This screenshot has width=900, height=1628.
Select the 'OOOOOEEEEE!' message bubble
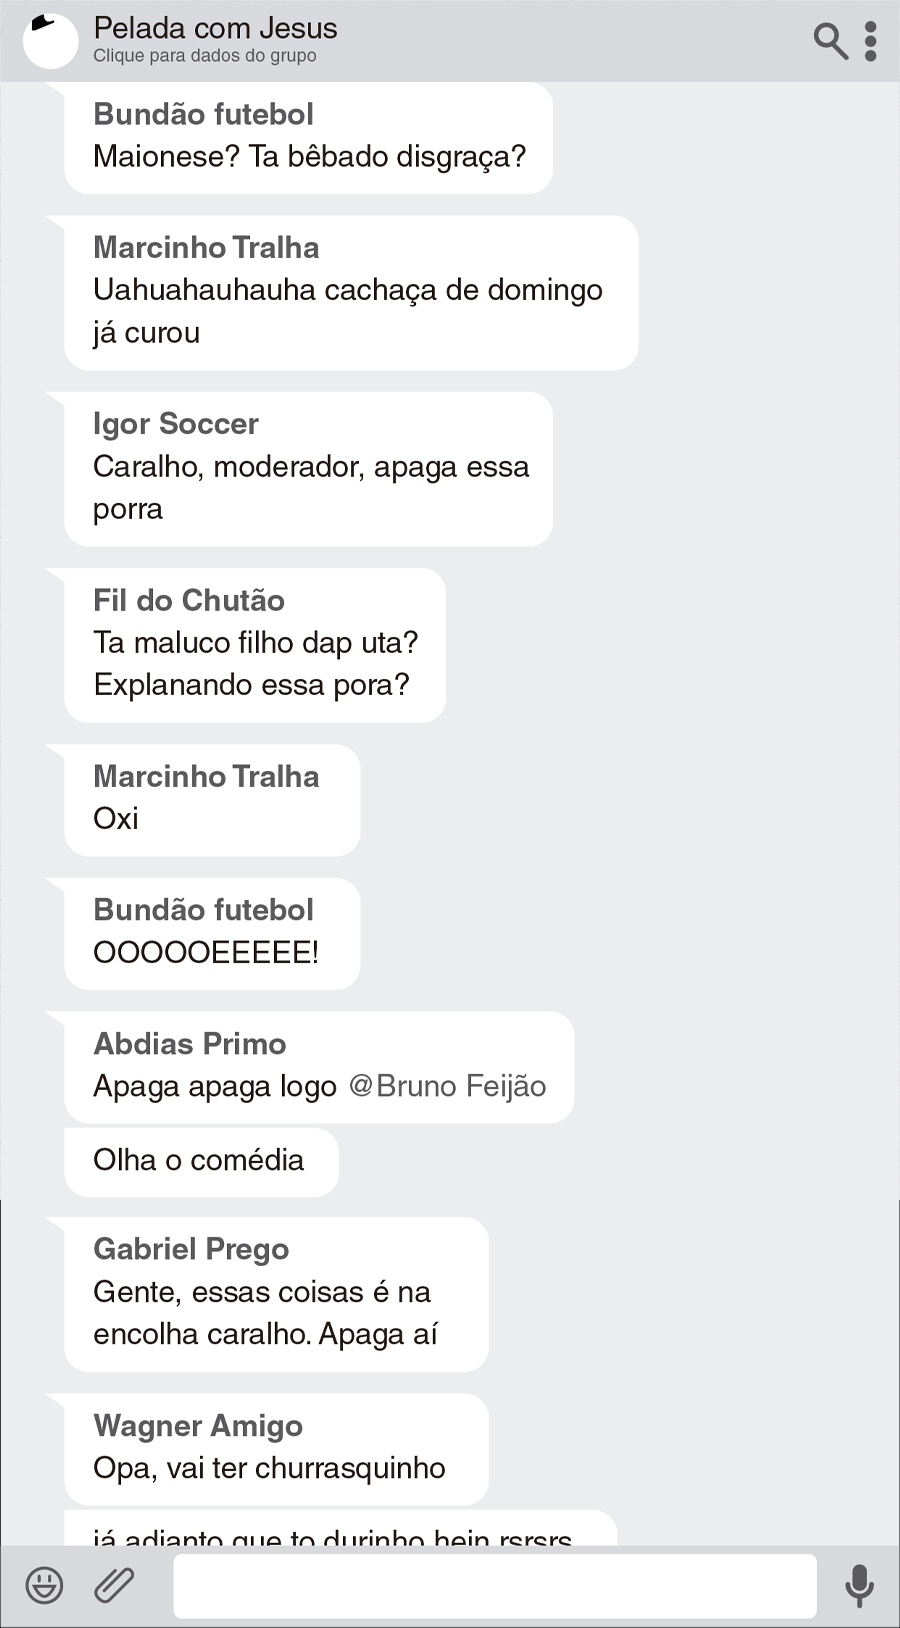[206, 952]
